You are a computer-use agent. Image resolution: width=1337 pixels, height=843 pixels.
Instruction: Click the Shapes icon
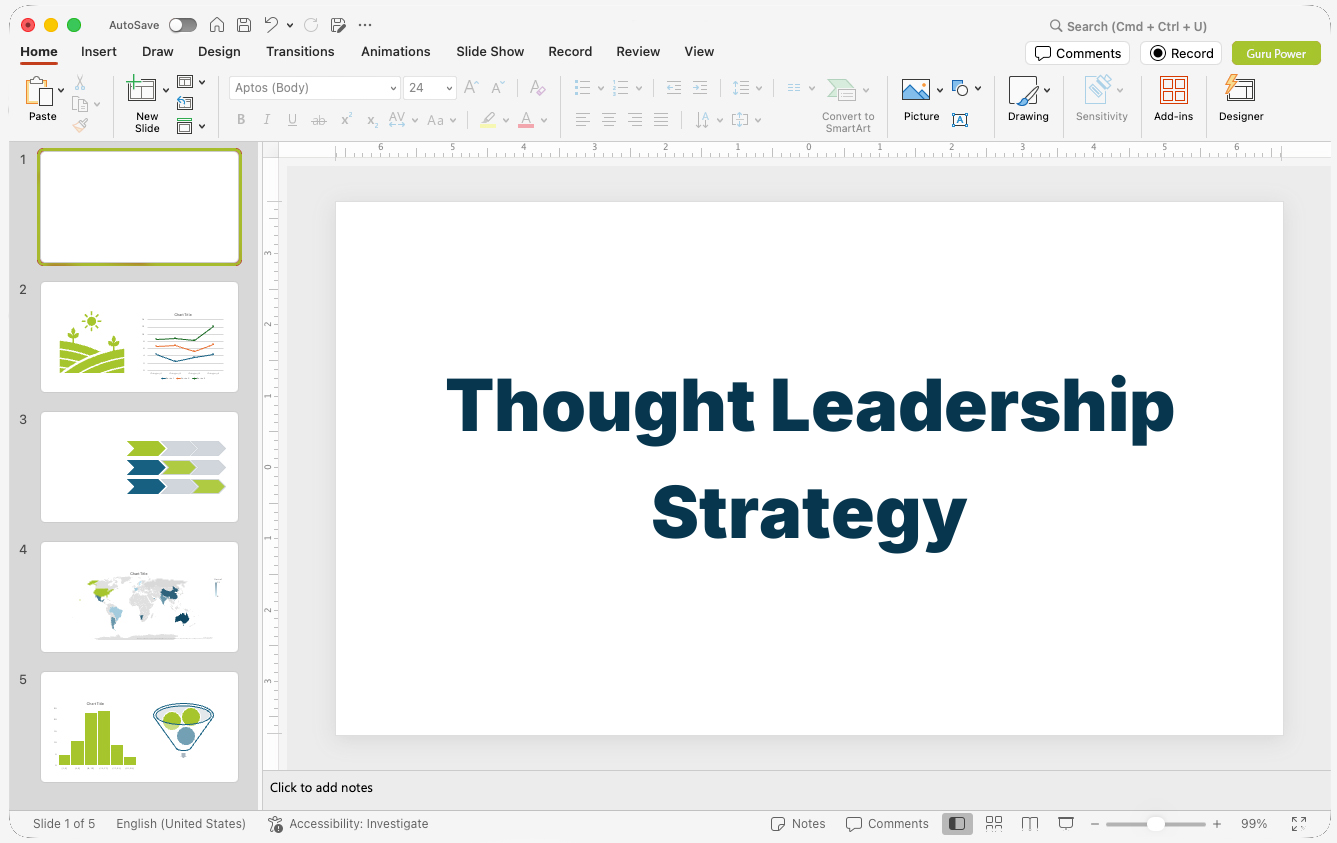tap(961, 88)
